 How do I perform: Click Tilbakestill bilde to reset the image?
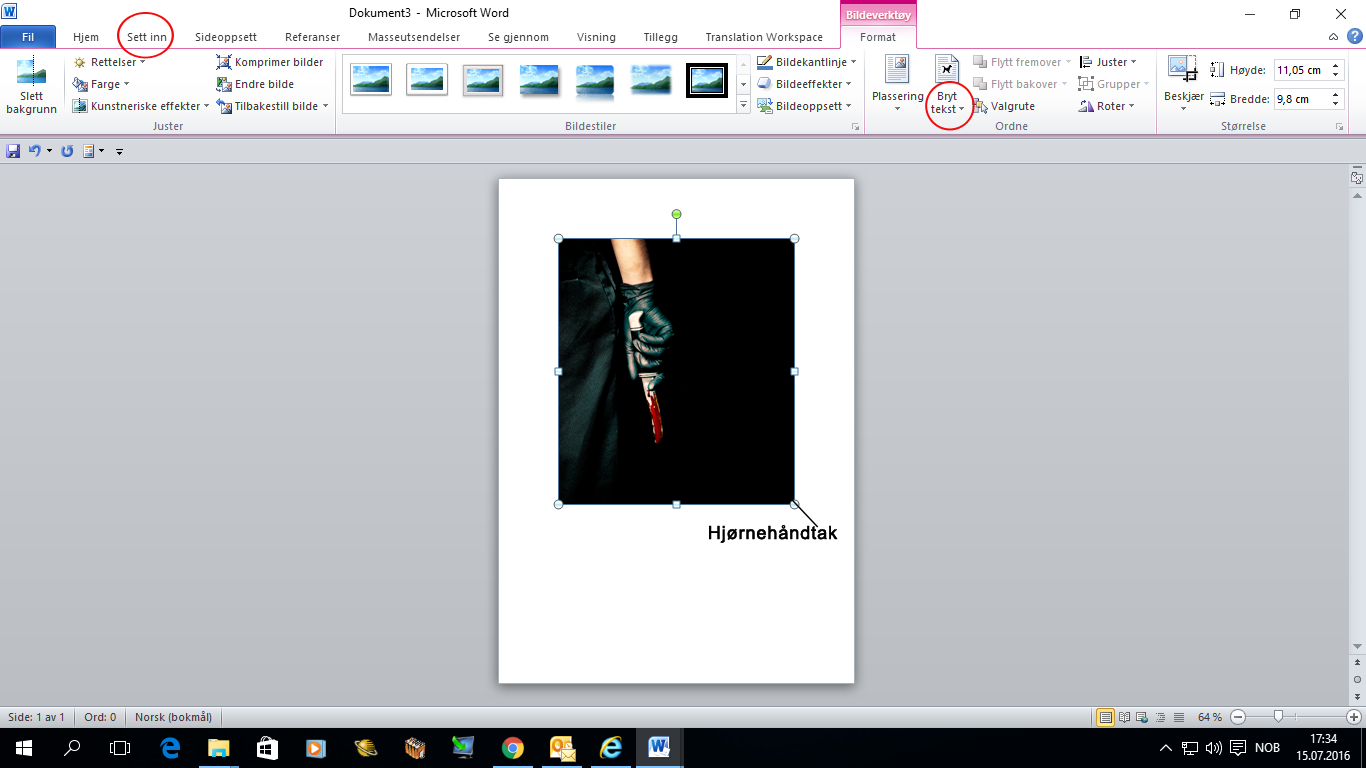[269, 105]
